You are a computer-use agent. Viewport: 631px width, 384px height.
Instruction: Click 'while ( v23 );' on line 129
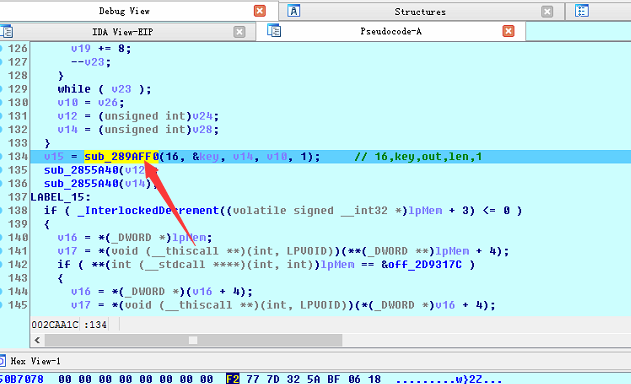[105, 89]
